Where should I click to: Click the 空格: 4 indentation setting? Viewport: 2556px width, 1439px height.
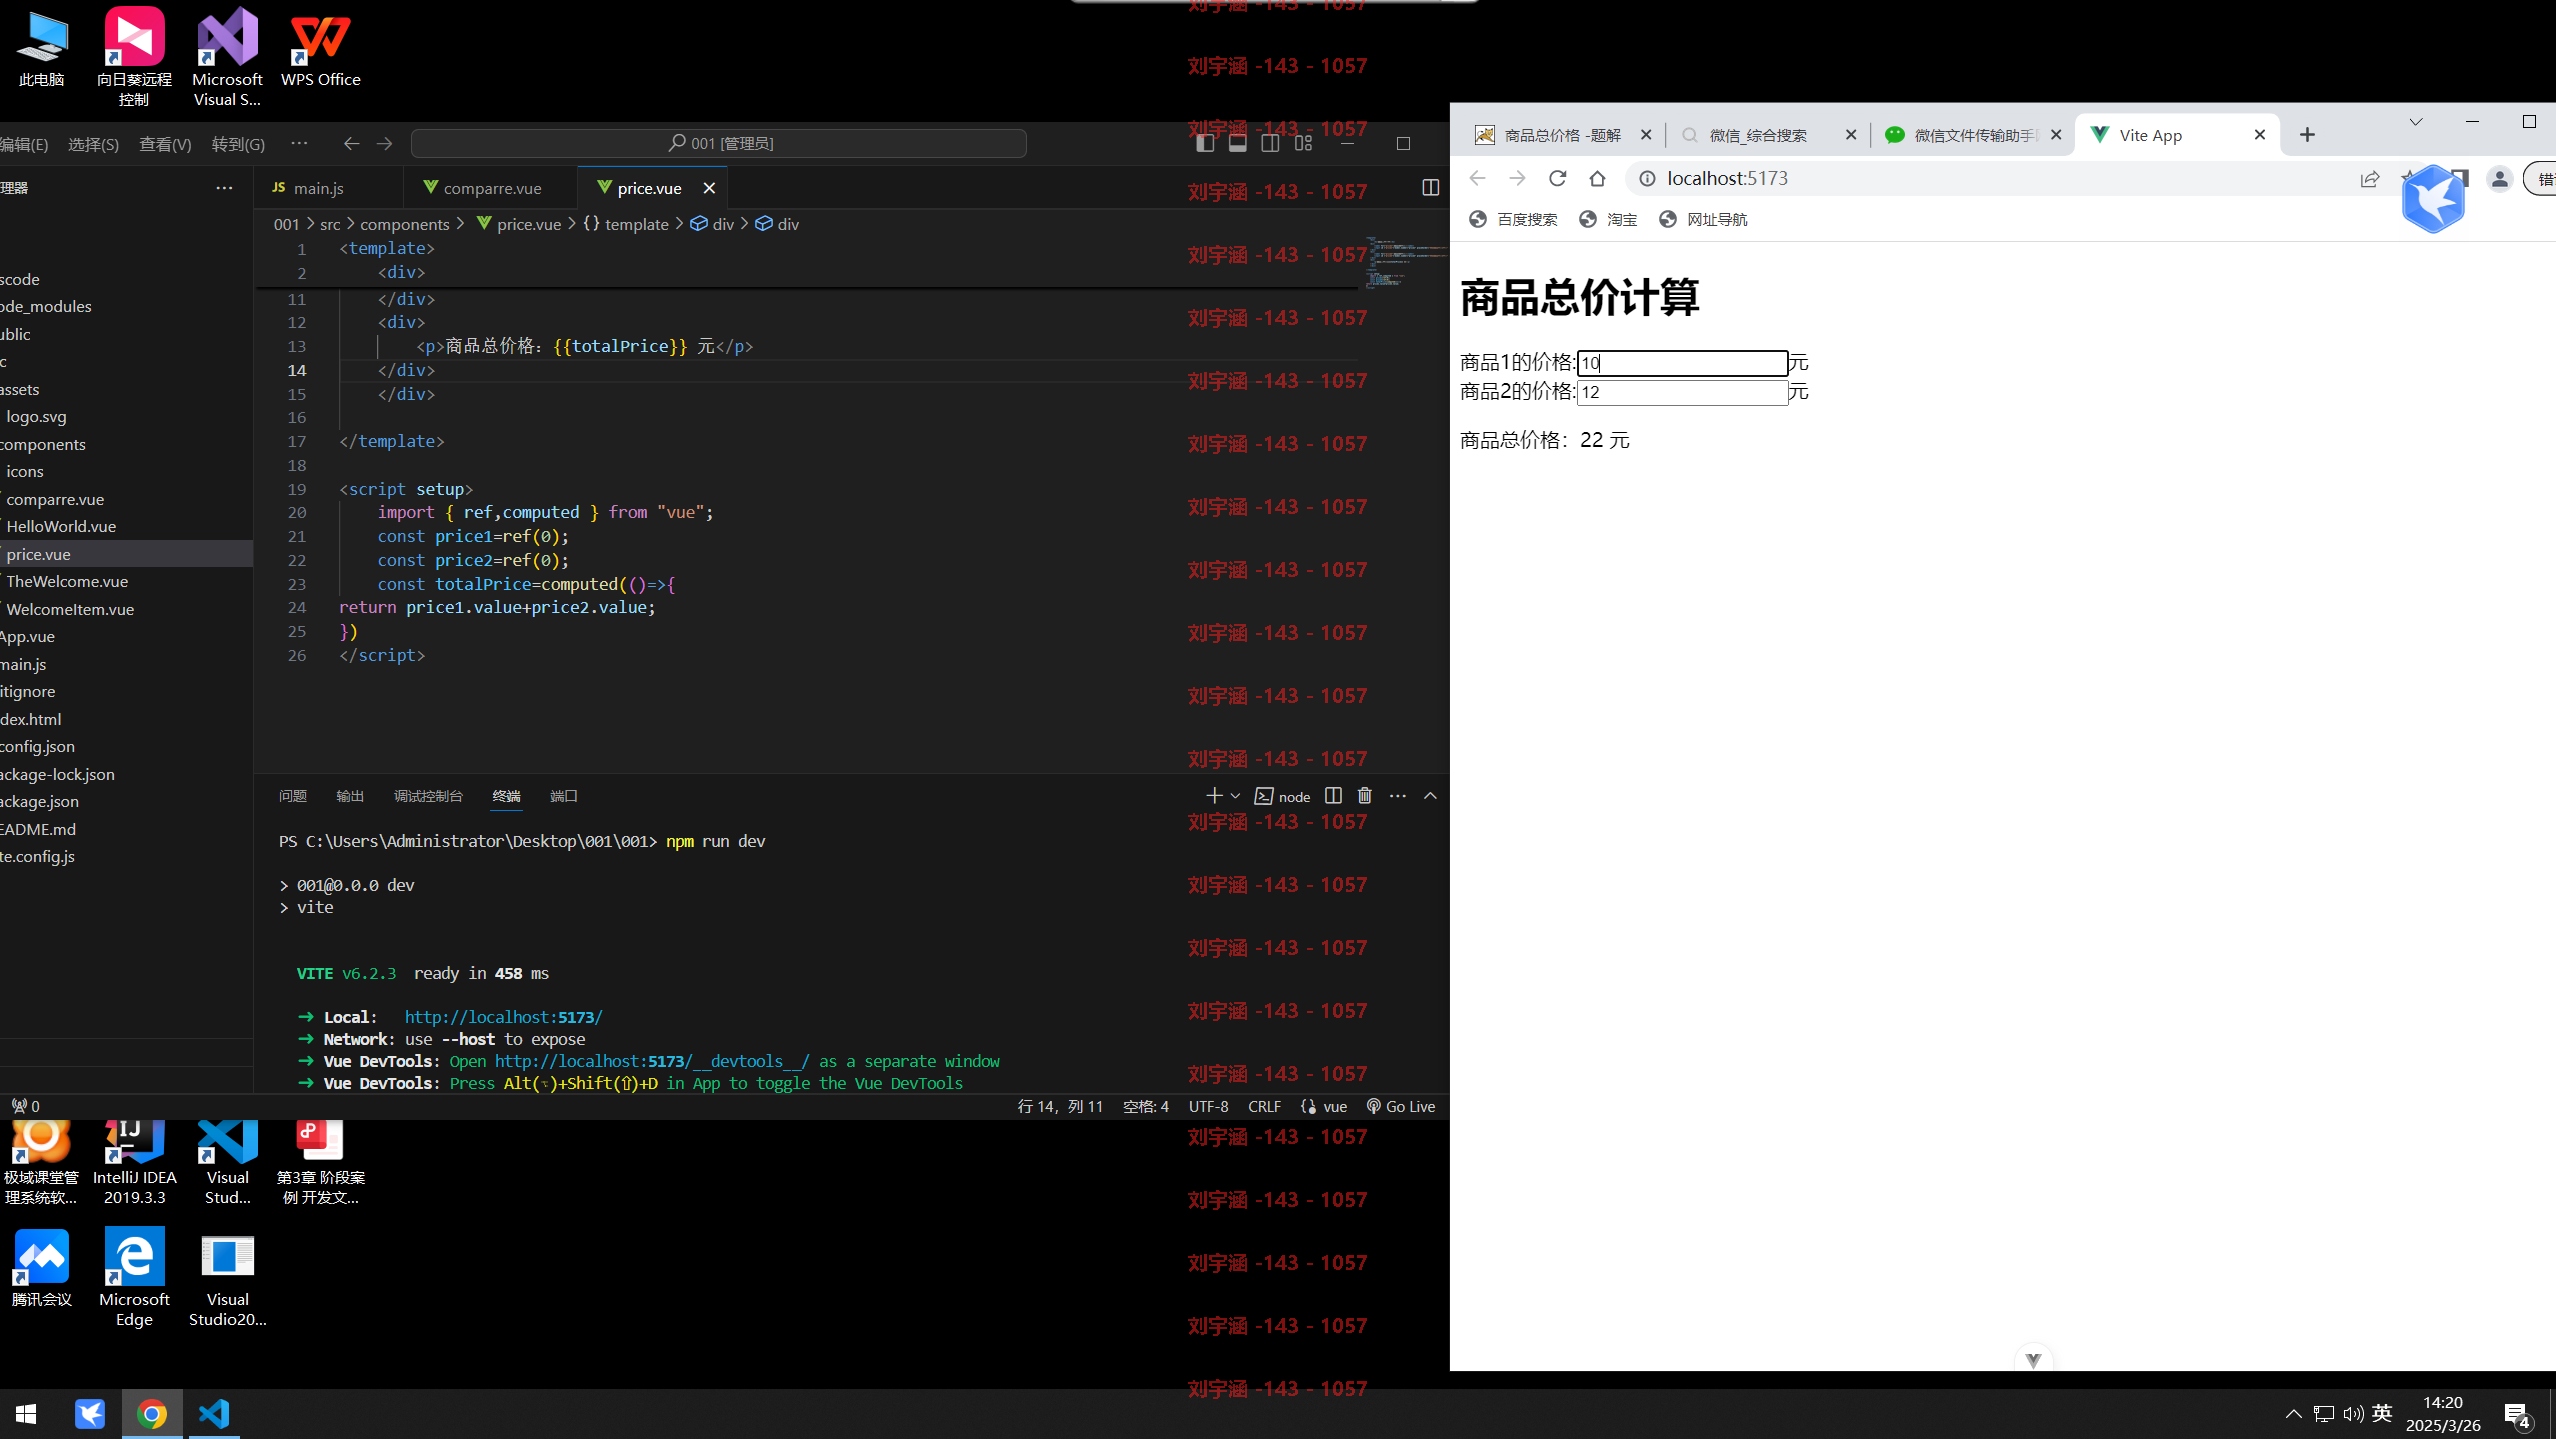click(x=1146, y=1106)
